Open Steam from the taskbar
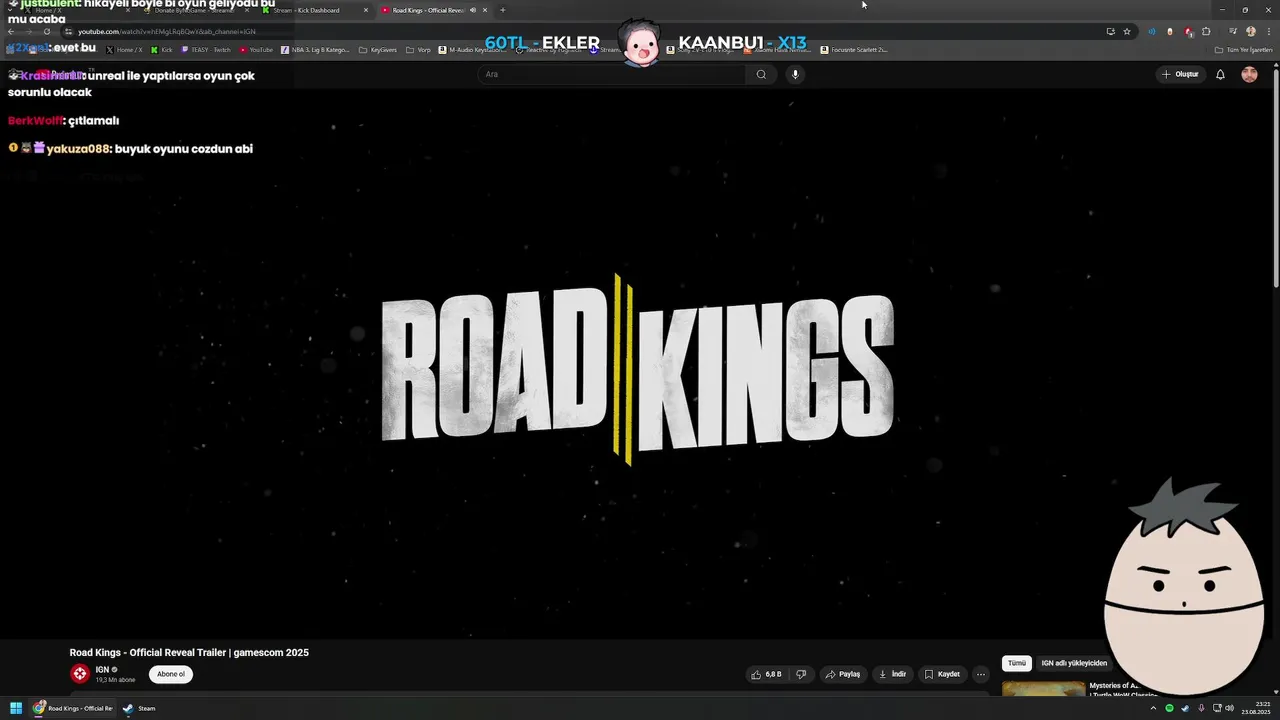 139,708
